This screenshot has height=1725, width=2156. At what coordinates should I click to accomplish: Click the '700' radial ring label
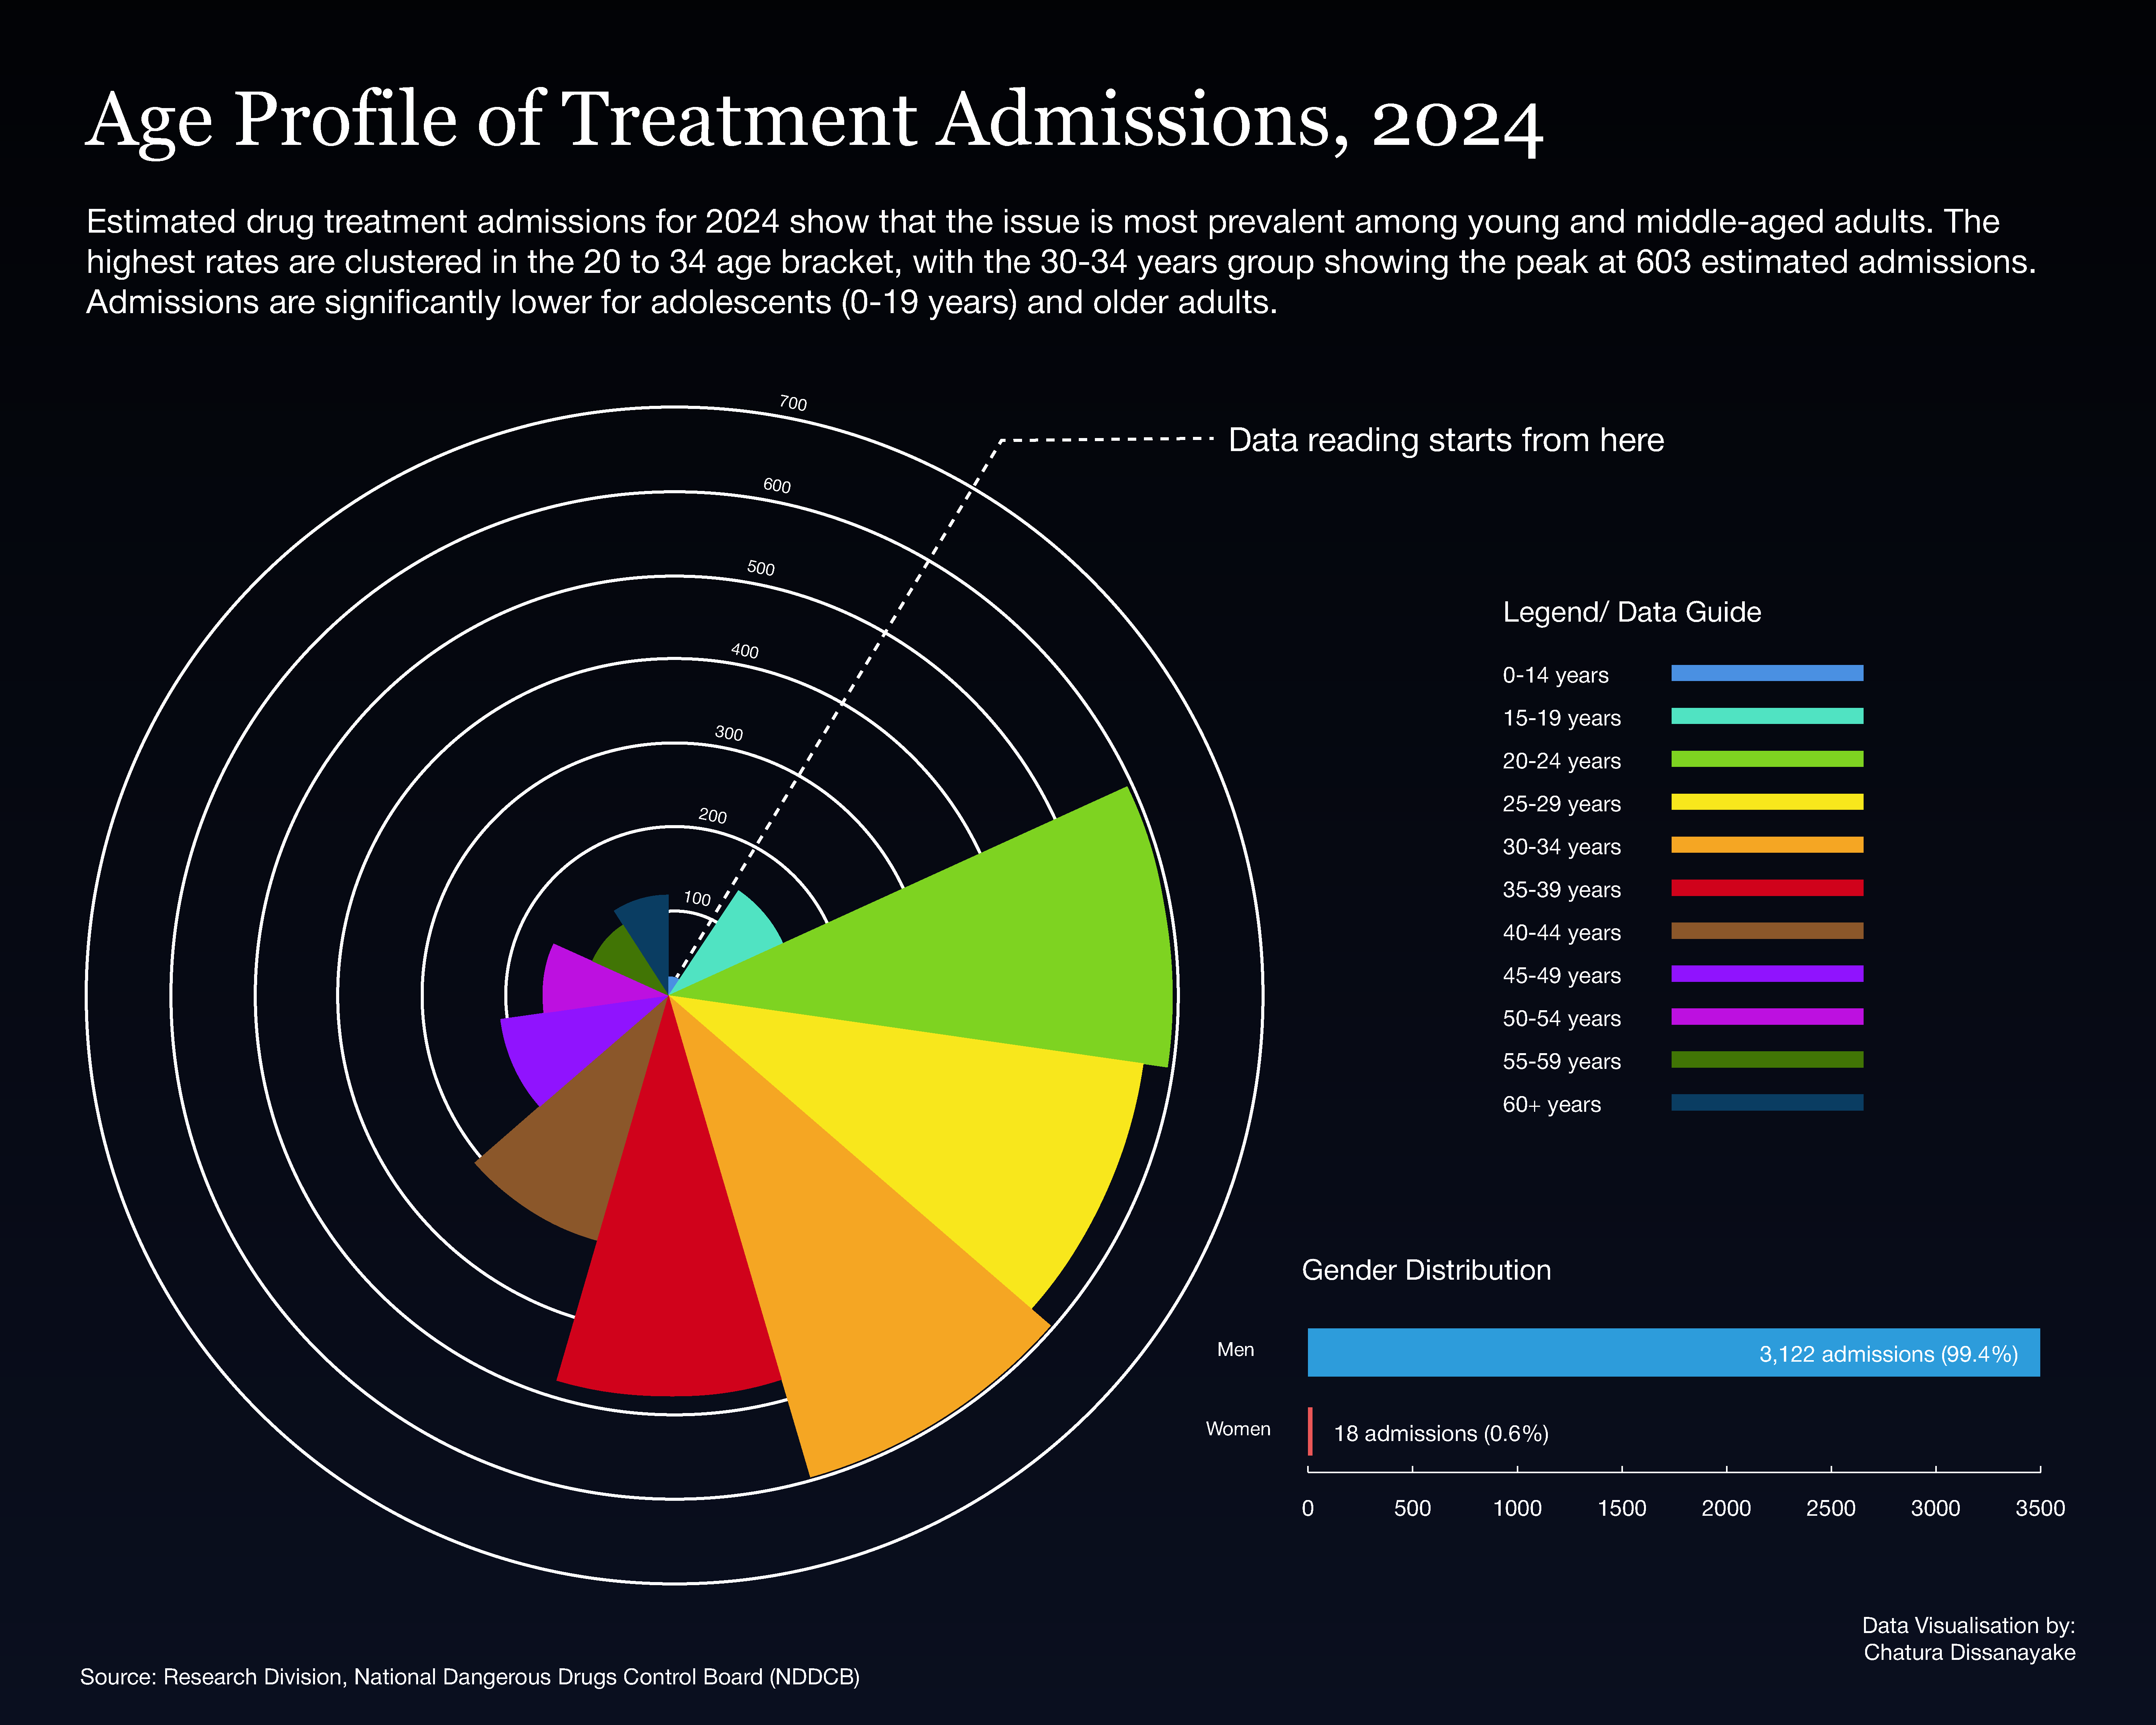click(793, 403)
